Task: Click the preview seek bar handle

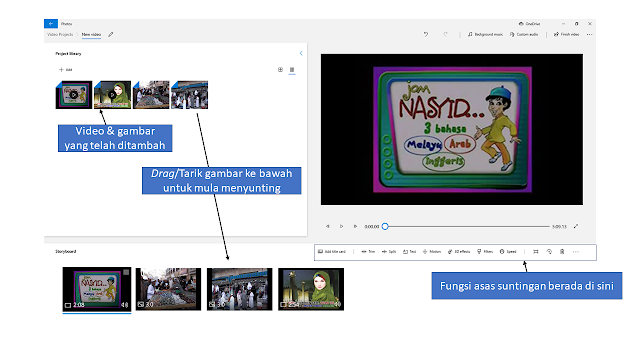Action: point(385,226)
